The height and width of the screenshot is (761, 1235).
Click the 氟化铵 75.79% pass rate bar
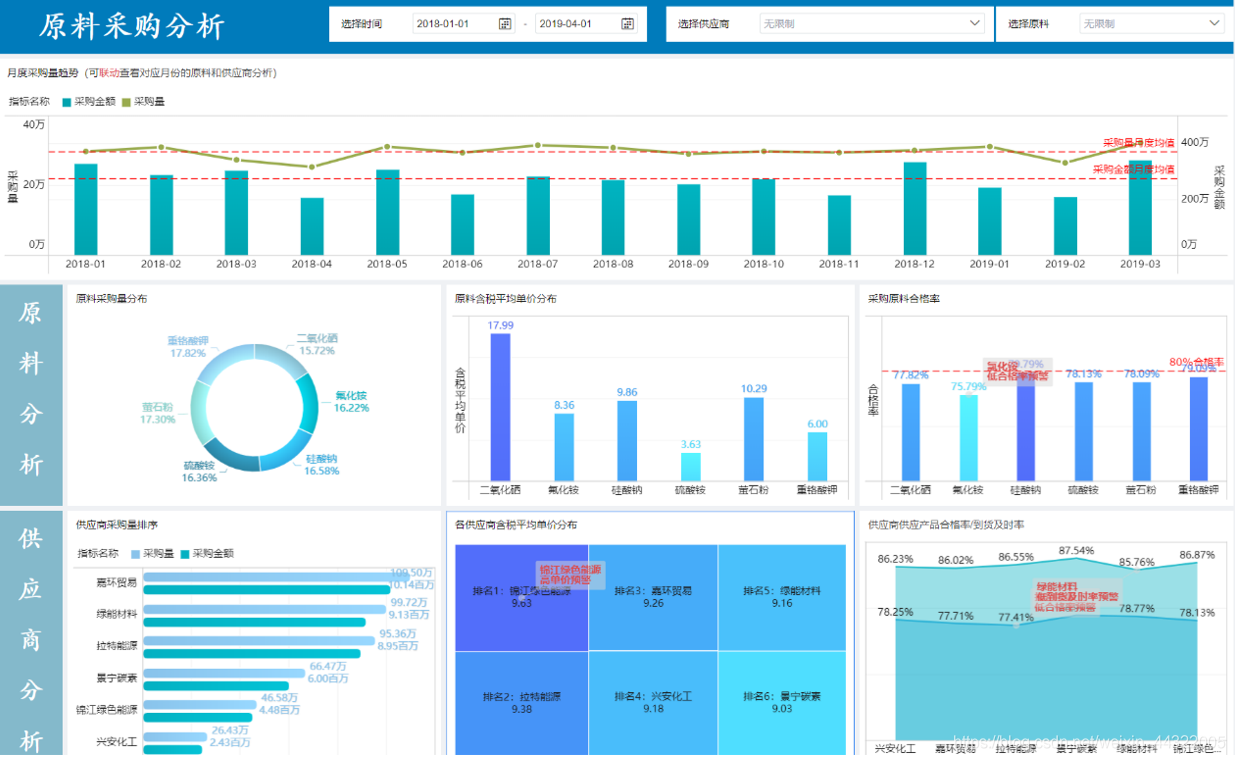pos(969,438)
